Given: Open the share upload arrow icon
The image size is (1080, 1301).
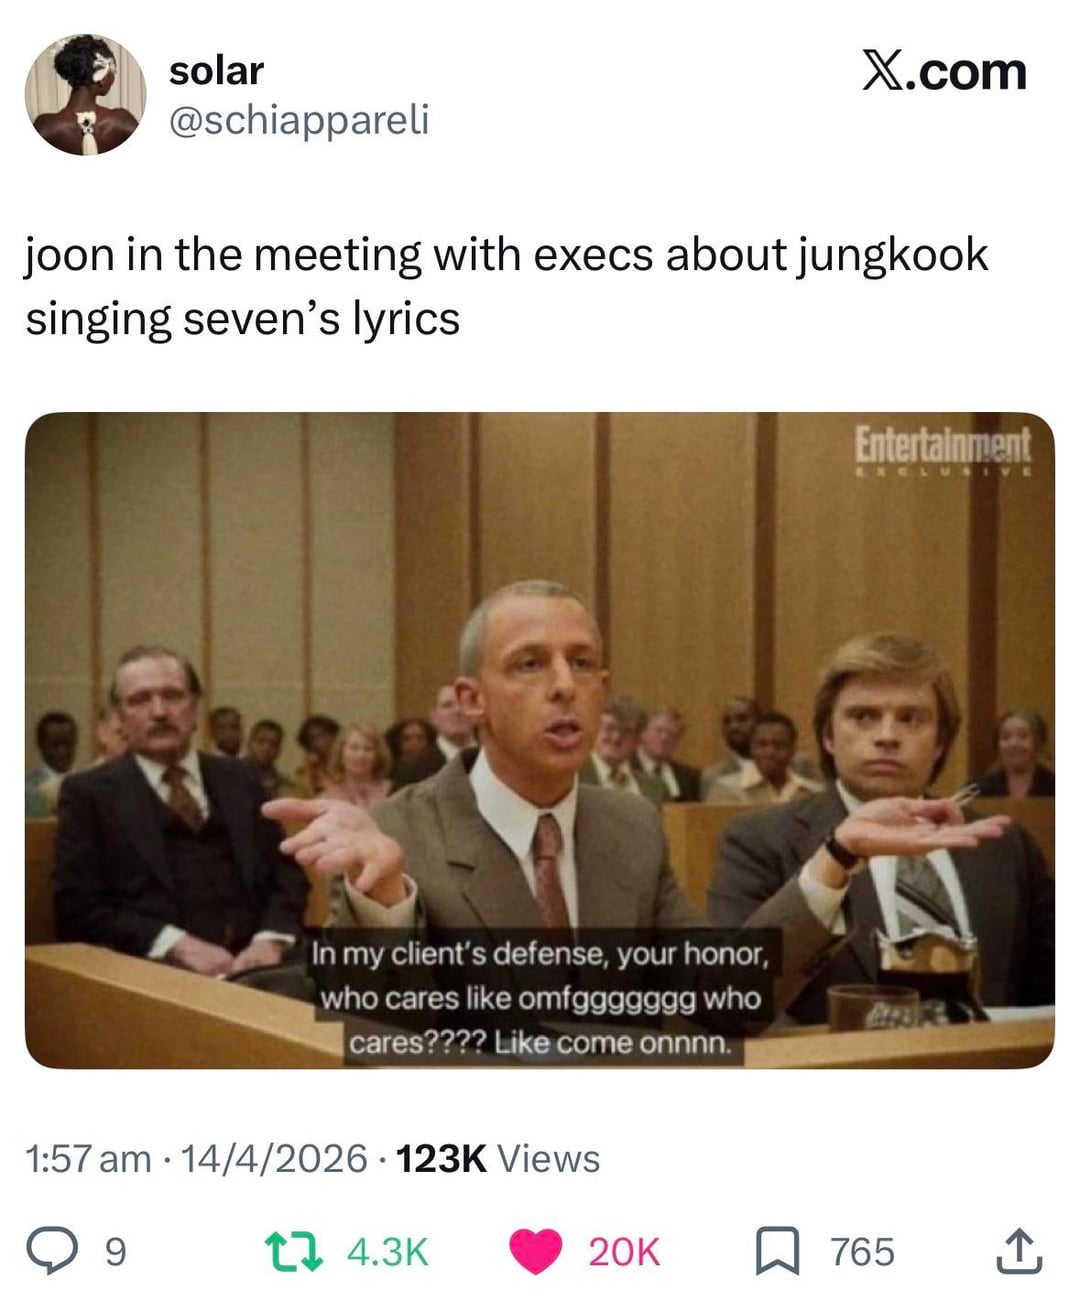Looking at the screenshot, I should coord(1019,1251).
